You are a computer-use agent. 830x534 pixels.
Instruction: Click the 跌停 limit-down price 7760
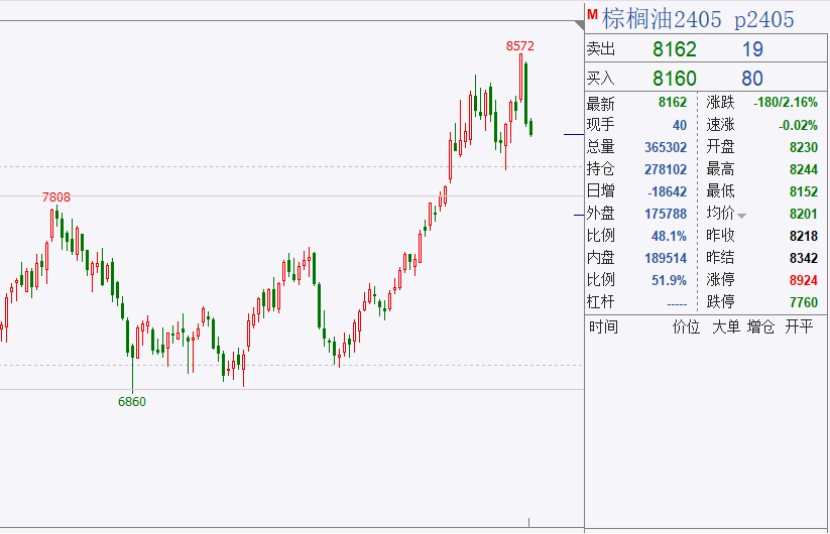point(802,303)
